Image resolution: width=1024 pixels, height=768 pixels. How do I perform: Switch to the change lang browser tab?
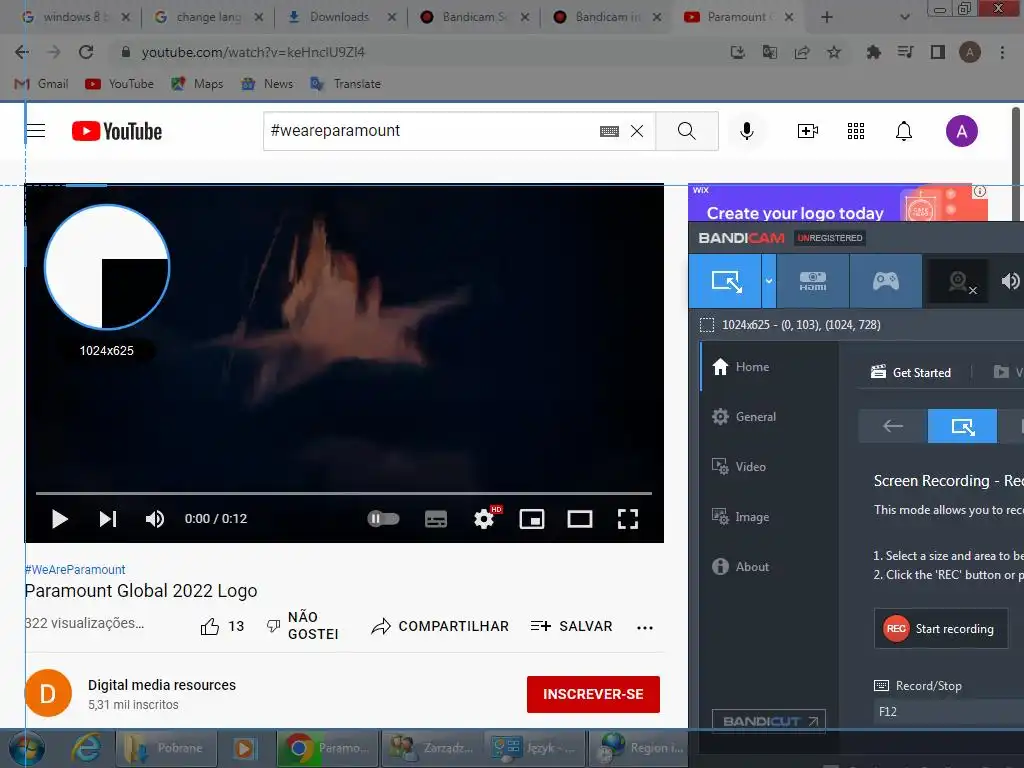click(208, 17)
